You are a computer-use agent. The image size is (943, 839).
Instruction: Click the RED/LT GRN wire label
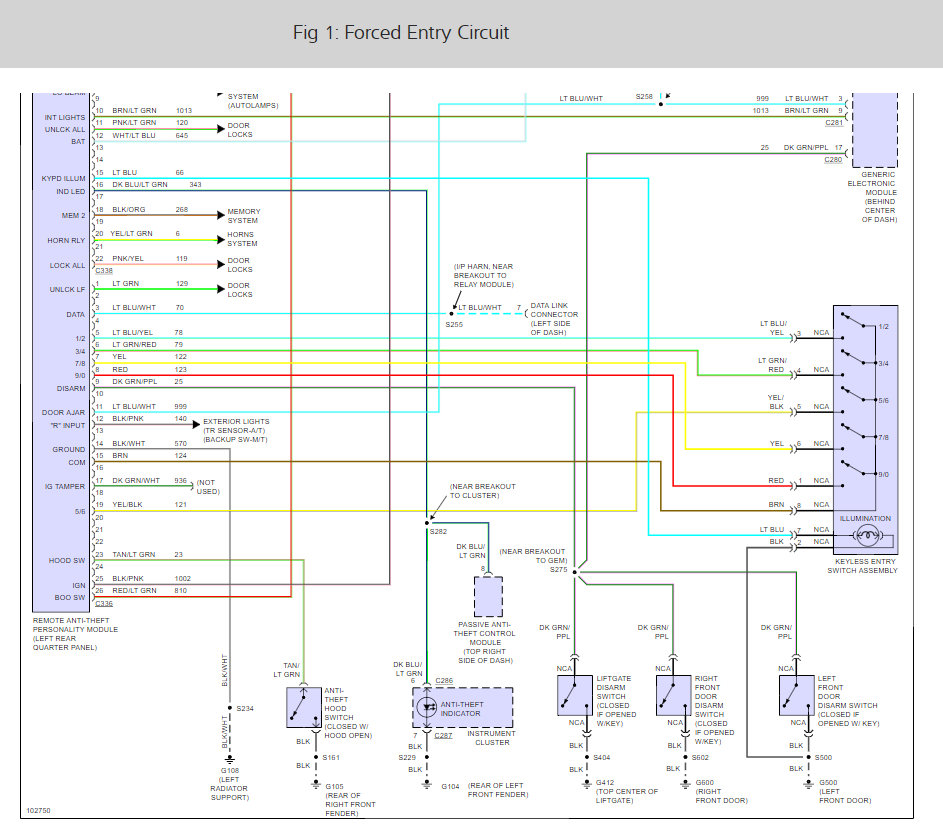coord(134,591)
